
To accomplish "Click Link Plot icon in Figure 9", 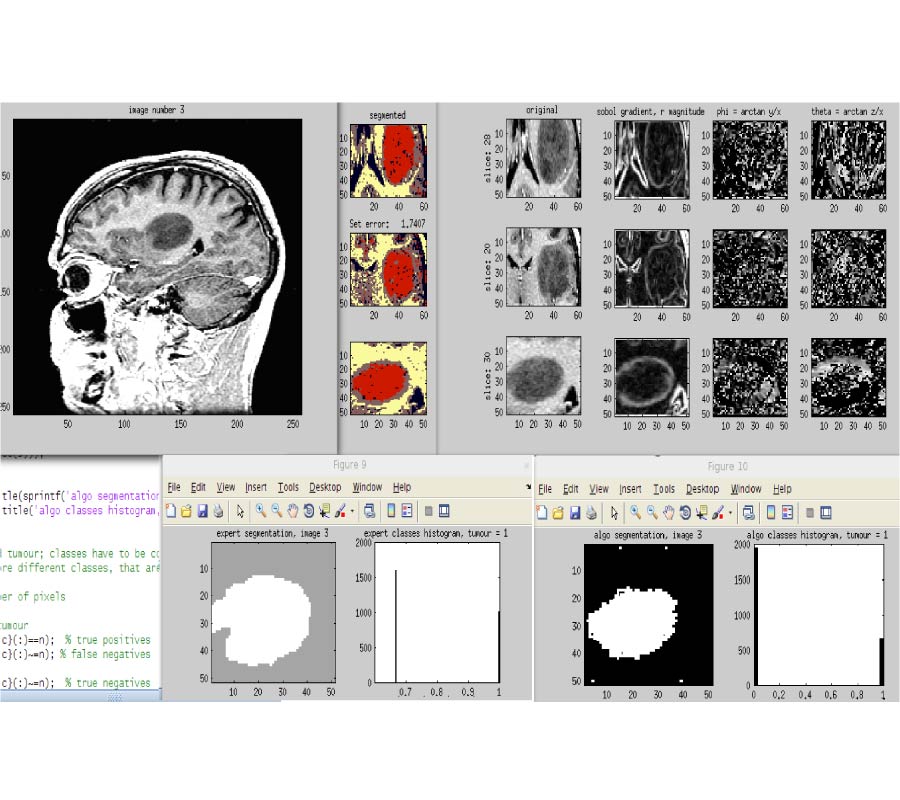I will 369,511.
